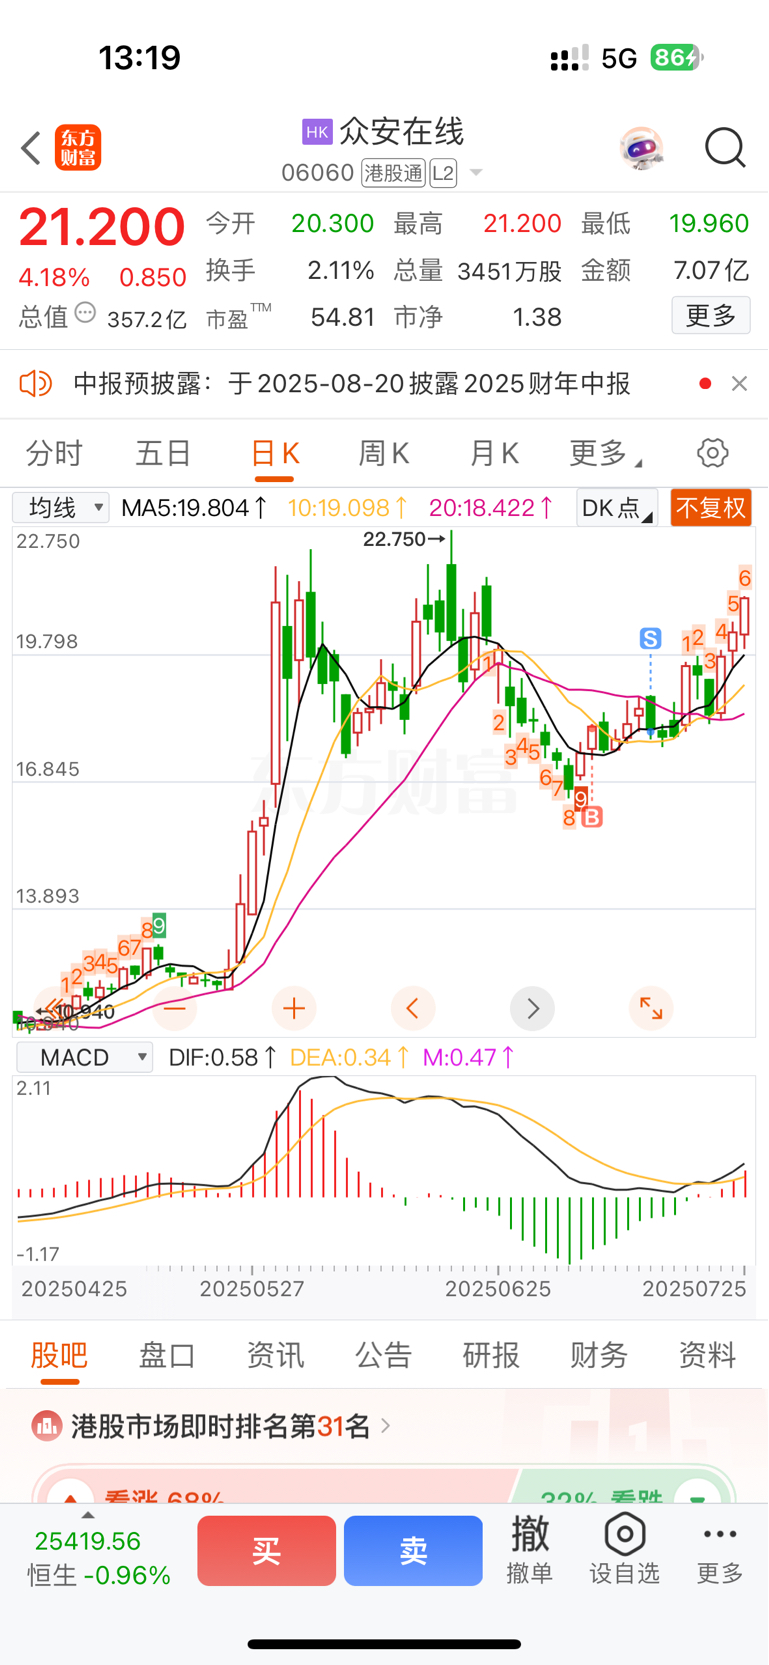Open the 资料 tab
769x1665 pixels.
[707, 1355]
